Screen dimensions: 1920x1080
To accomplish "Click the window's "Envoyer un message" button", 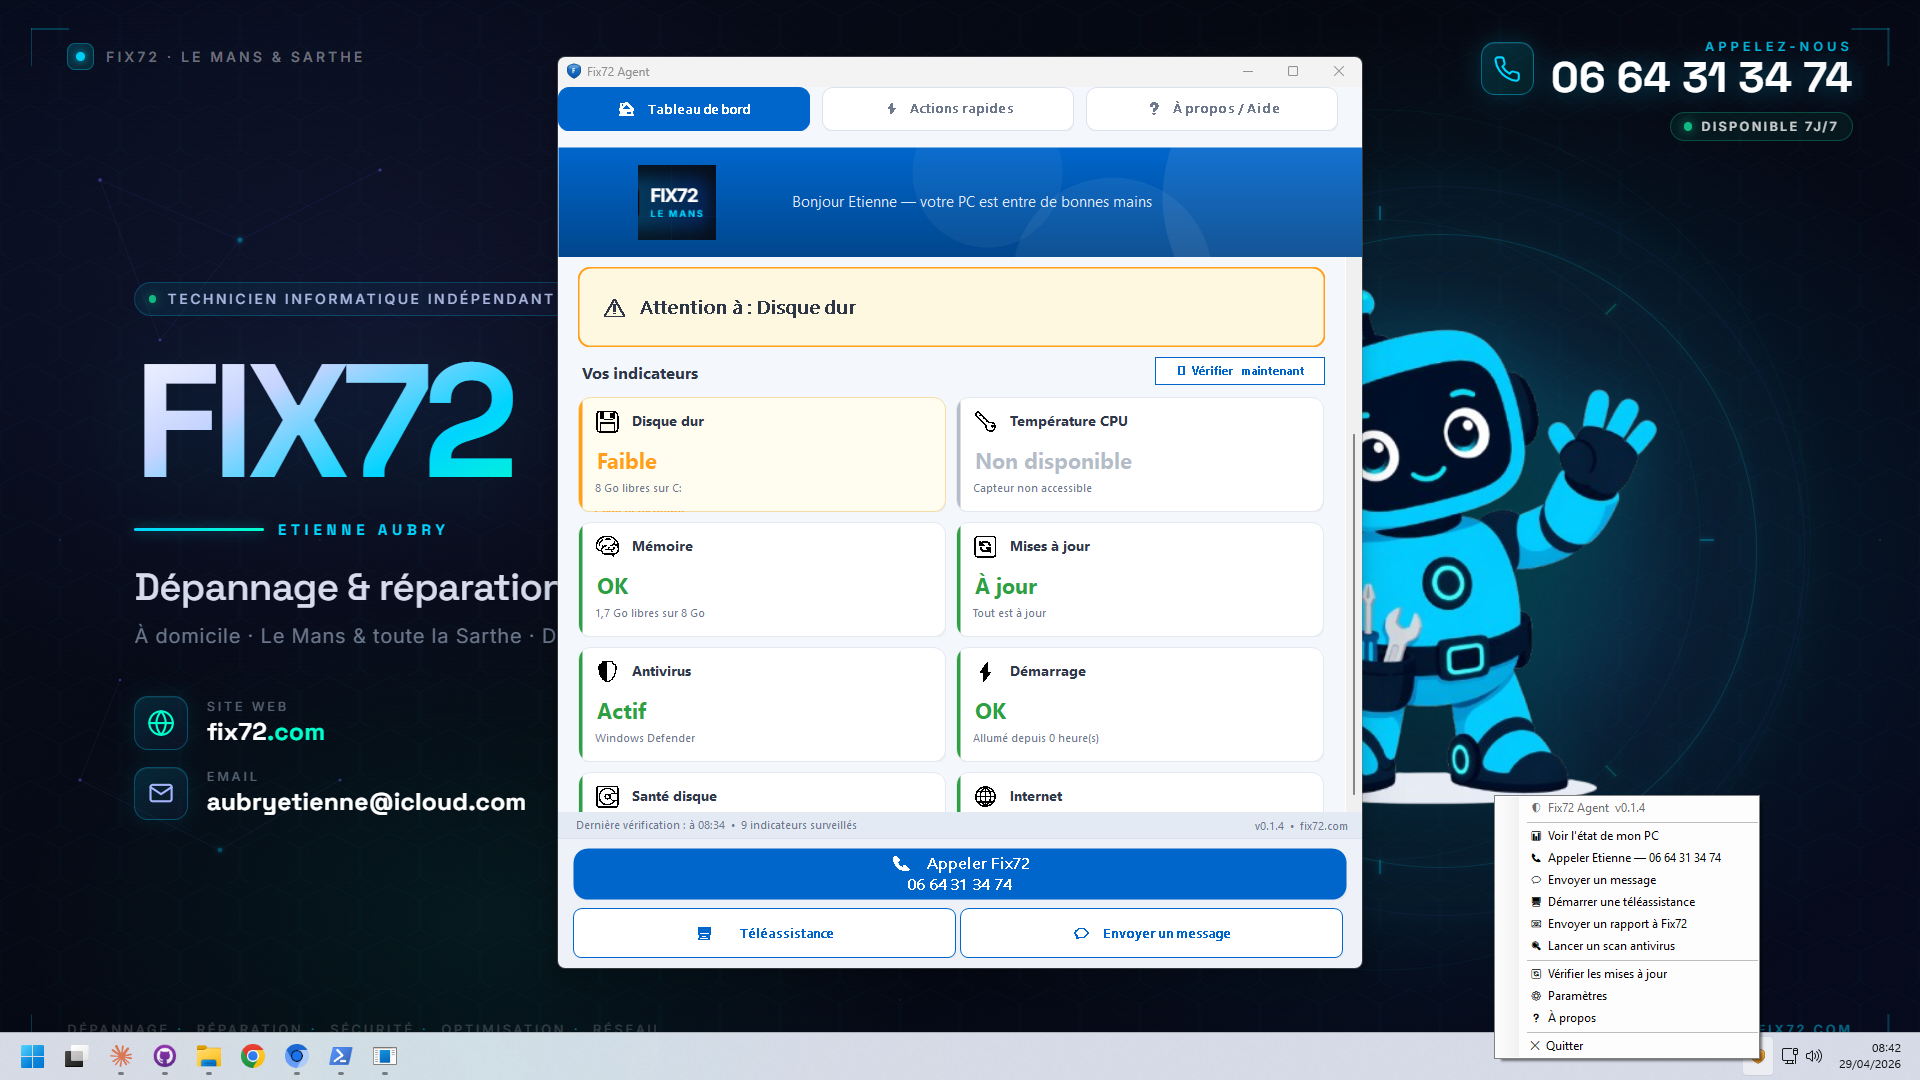I will click(1151, 933).
